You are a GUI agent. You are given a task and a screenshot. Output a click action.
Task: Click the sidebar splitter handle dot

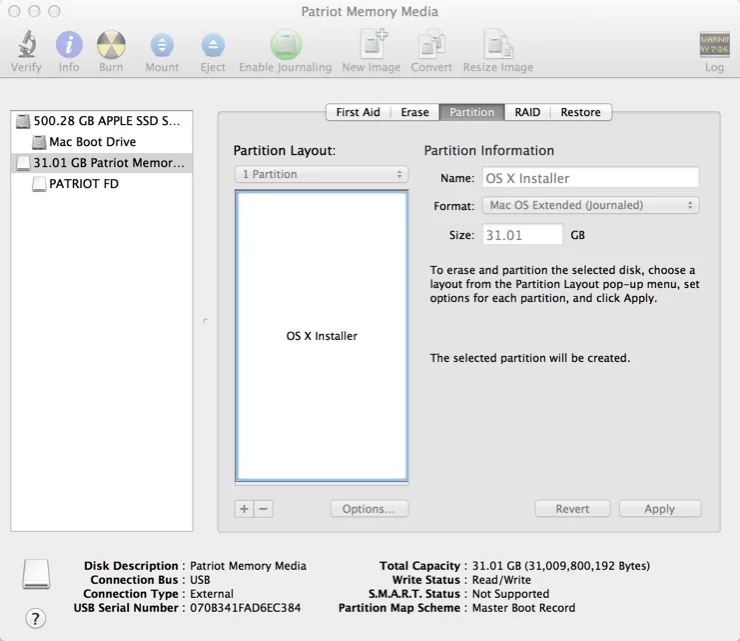pos(205,321)
